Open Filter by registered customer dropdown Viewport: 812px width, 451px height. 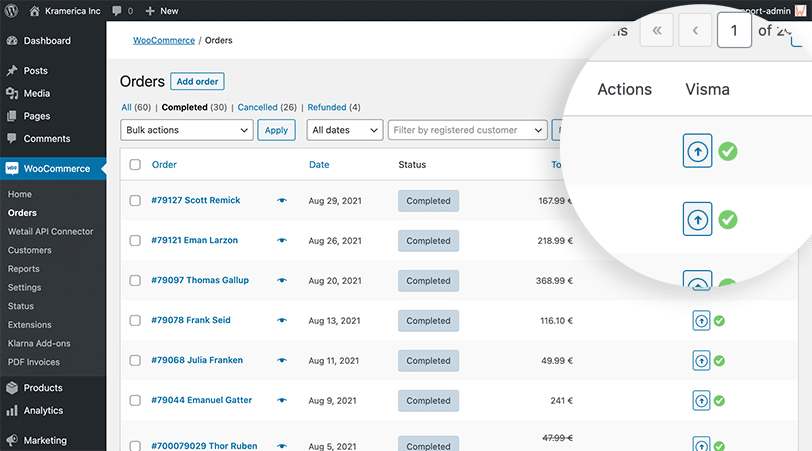pos(467,130)
